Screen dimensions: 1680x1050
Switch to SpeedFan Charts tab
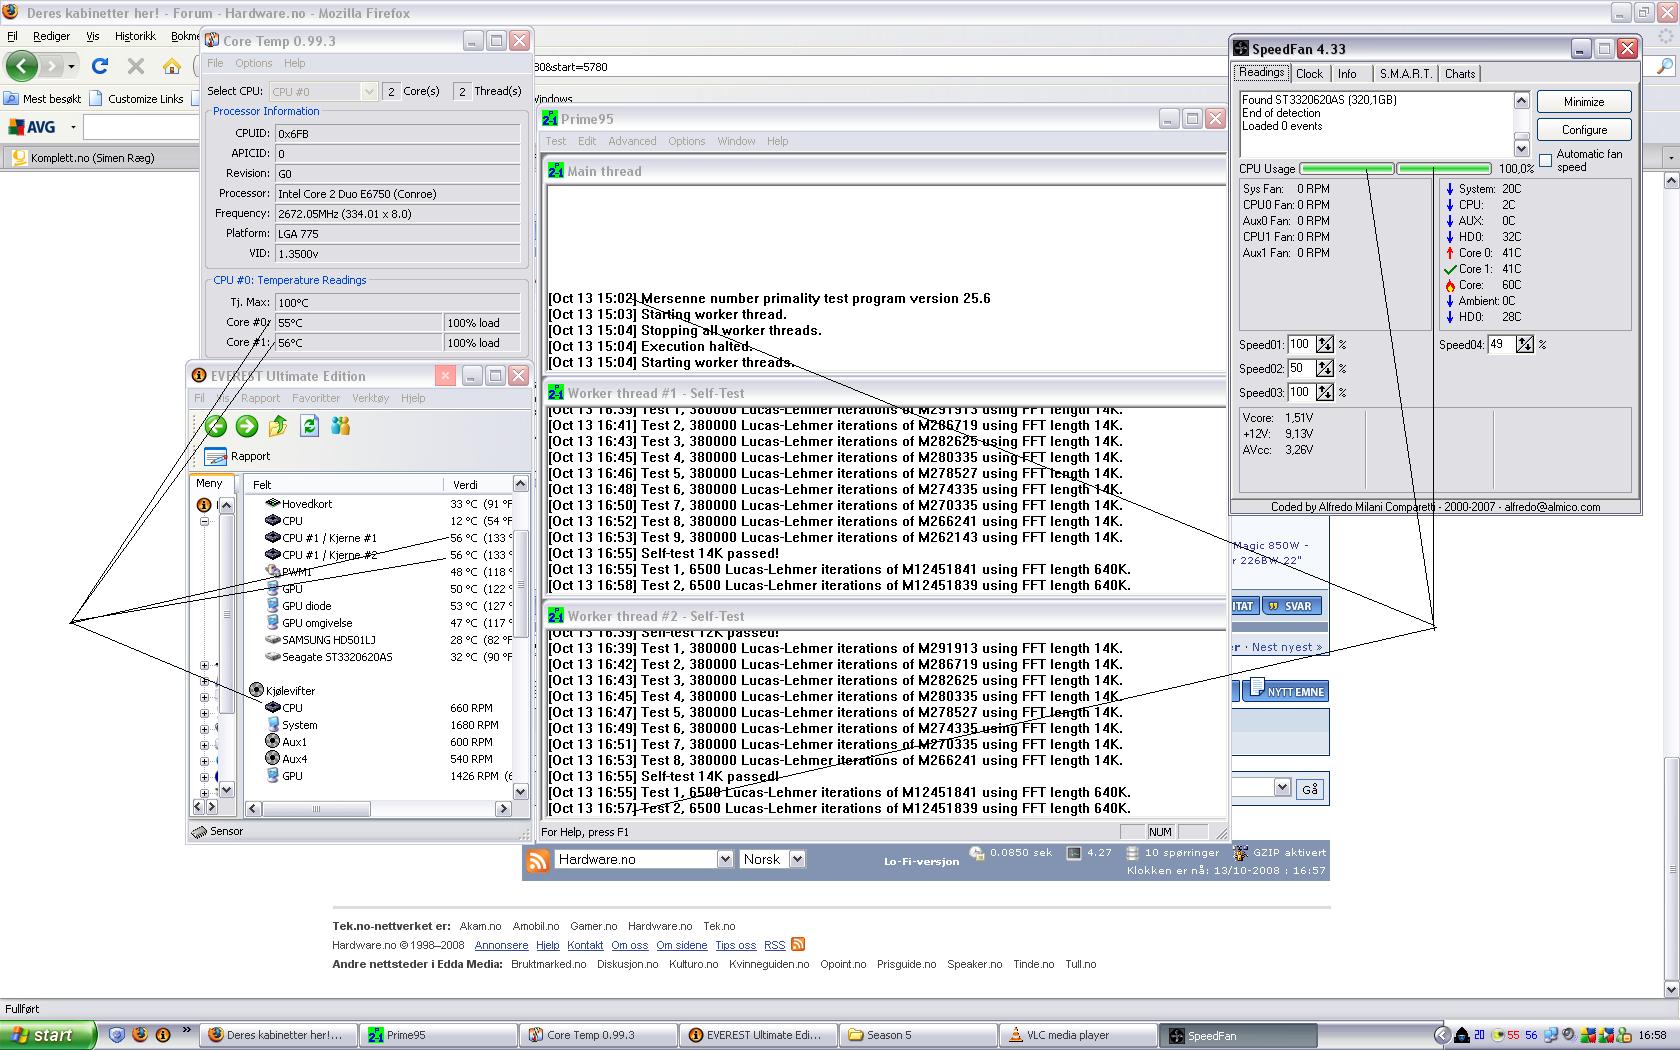(x=1460, y=74)
